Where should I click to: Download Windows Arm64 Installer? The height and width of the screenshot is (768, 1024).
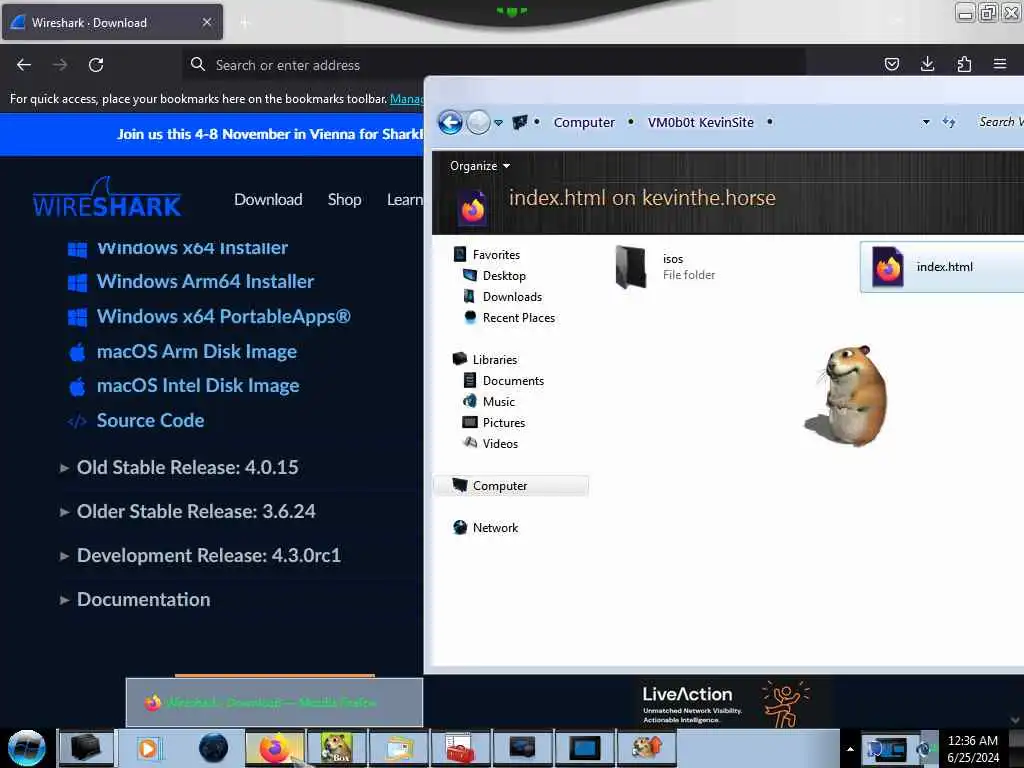(x=205, y=281)
